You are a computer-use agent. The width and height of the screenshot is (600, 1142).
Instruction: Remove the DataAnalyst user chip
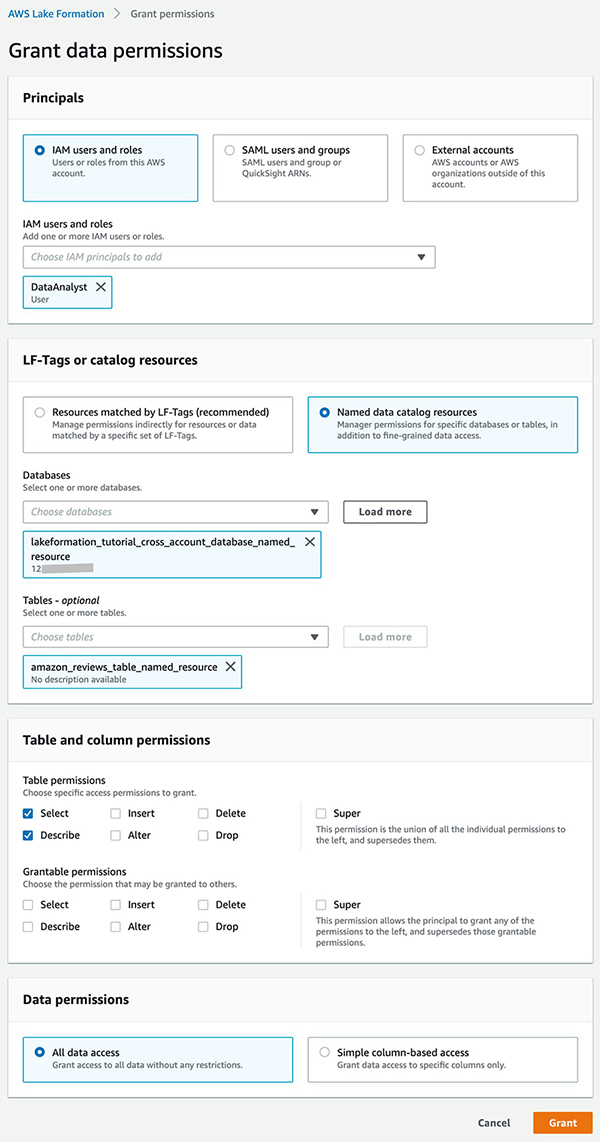[x=100, y=287]
